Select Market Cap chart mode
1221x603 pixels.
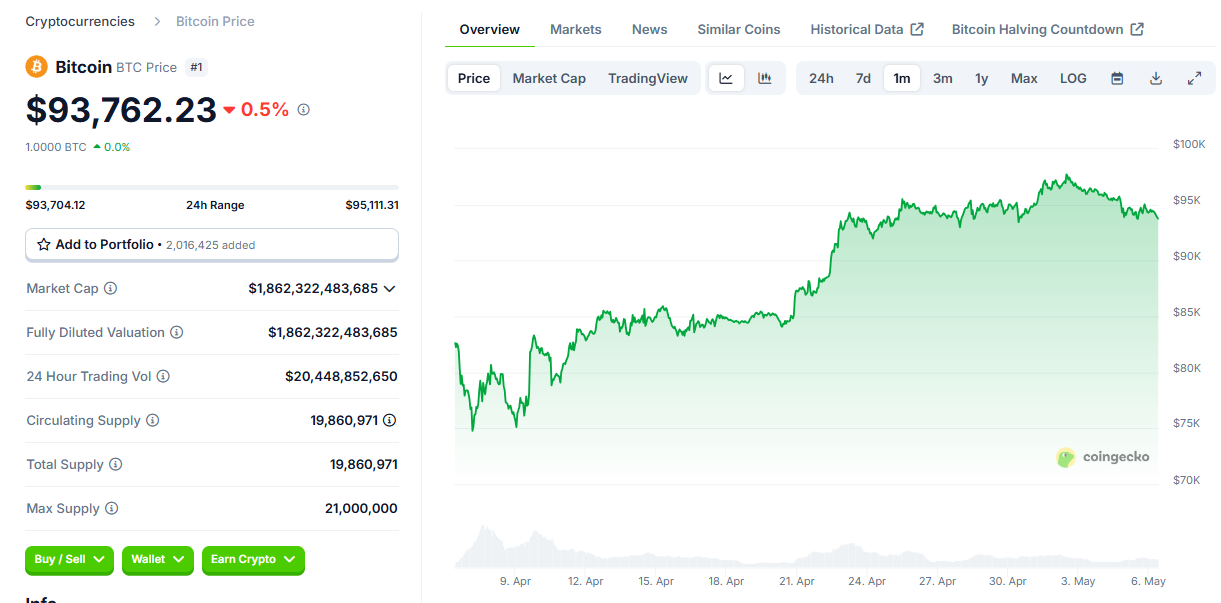point(549,78)
